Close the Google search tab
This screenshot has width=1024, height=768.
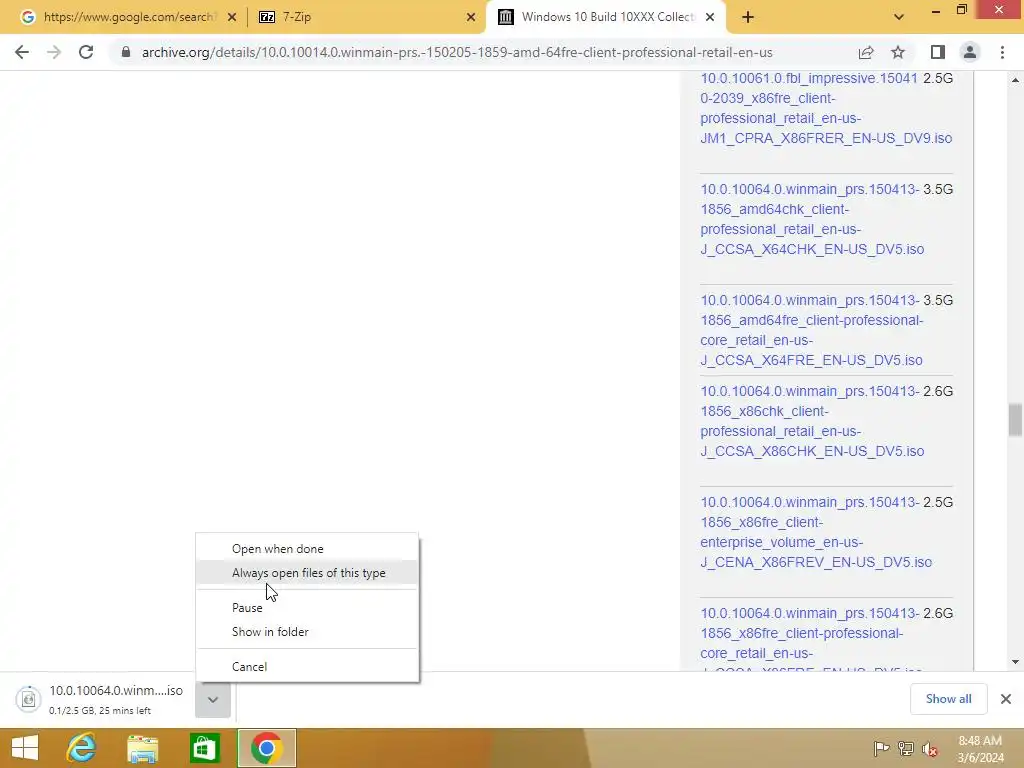point(232,17)
